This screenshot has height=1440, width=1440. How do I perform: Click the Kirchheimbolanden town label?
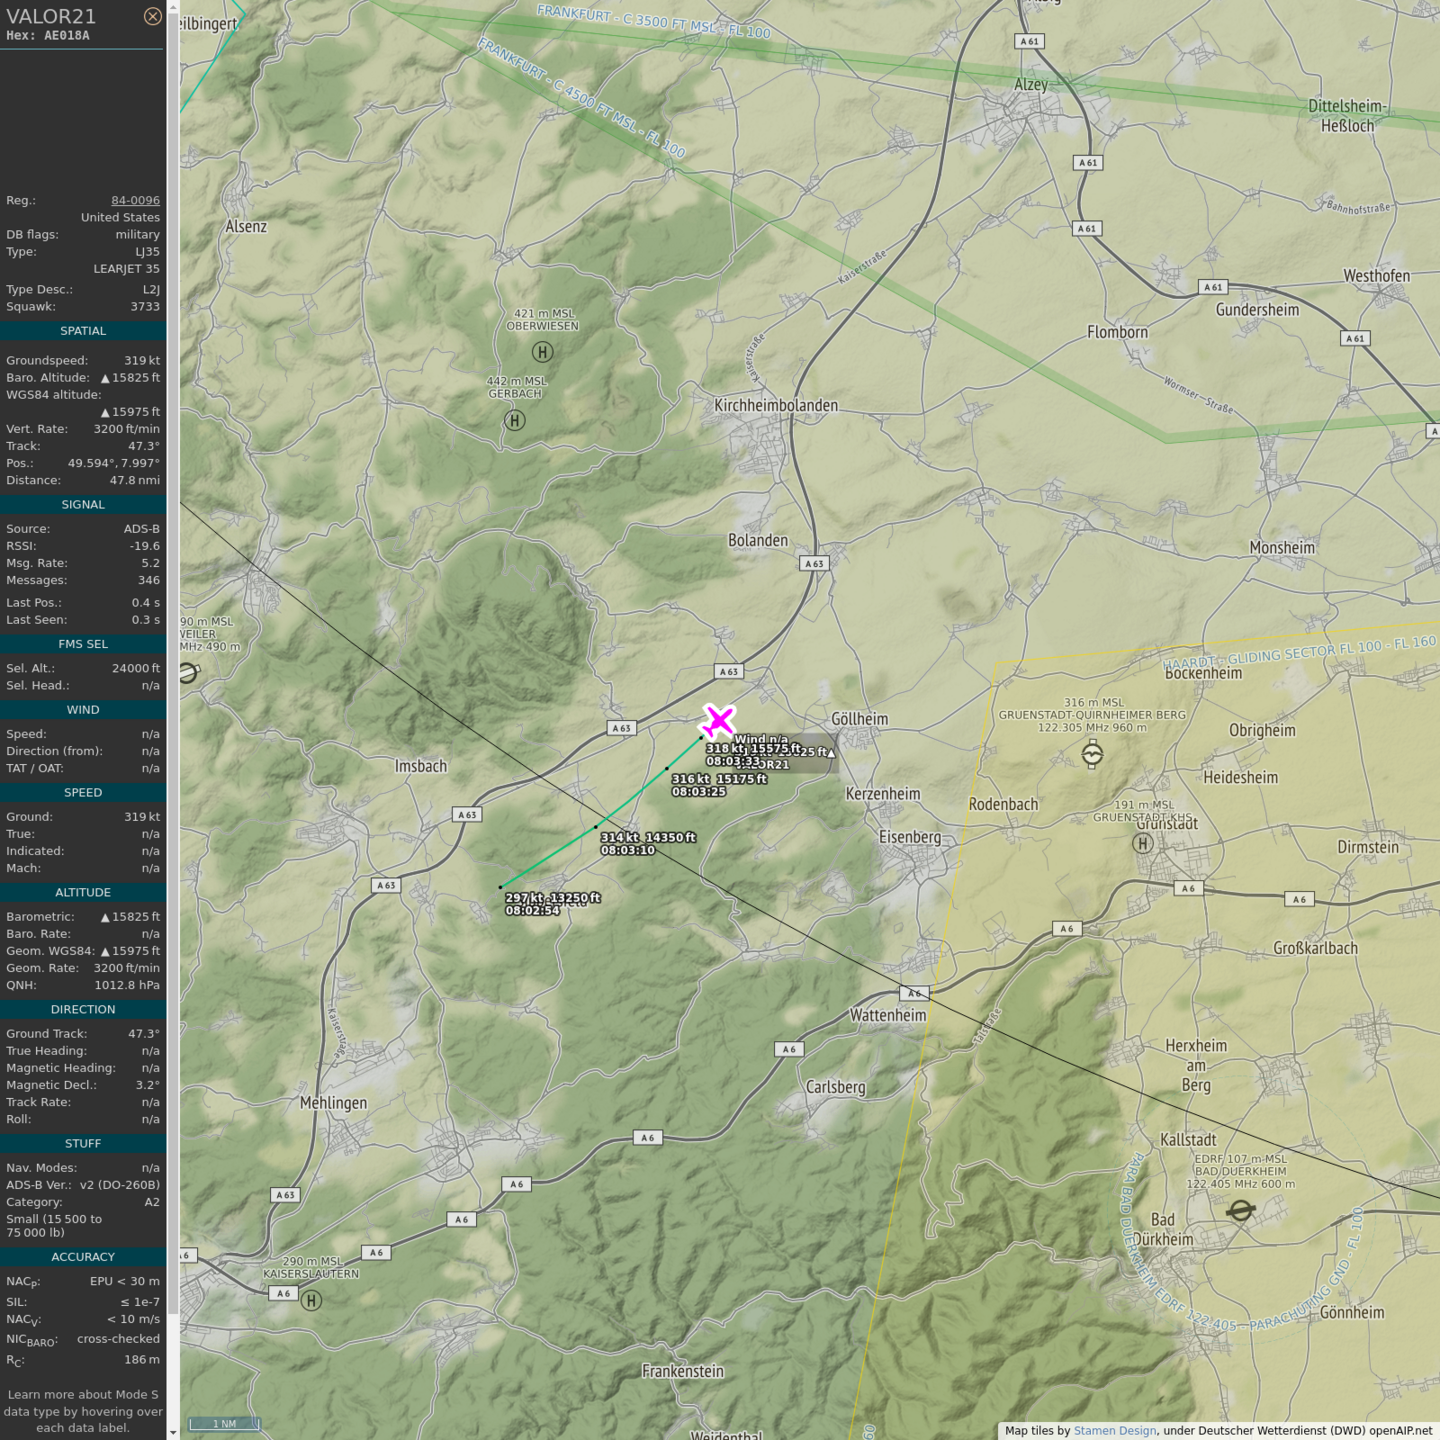776,406
